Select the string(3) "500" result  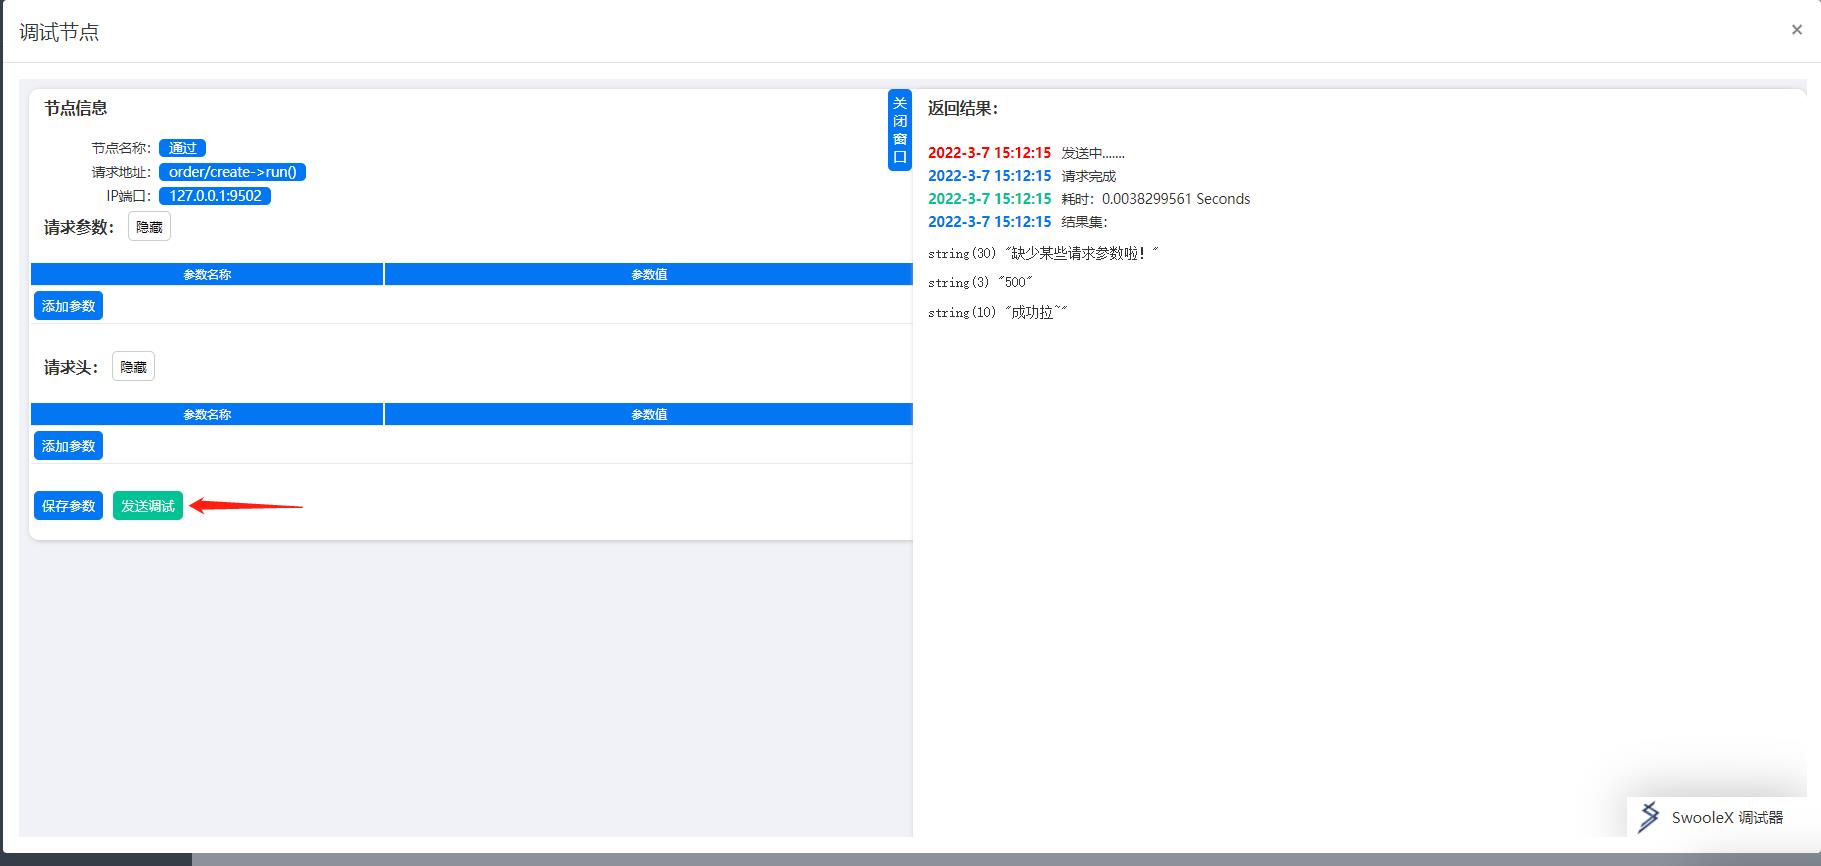[980, 282]
